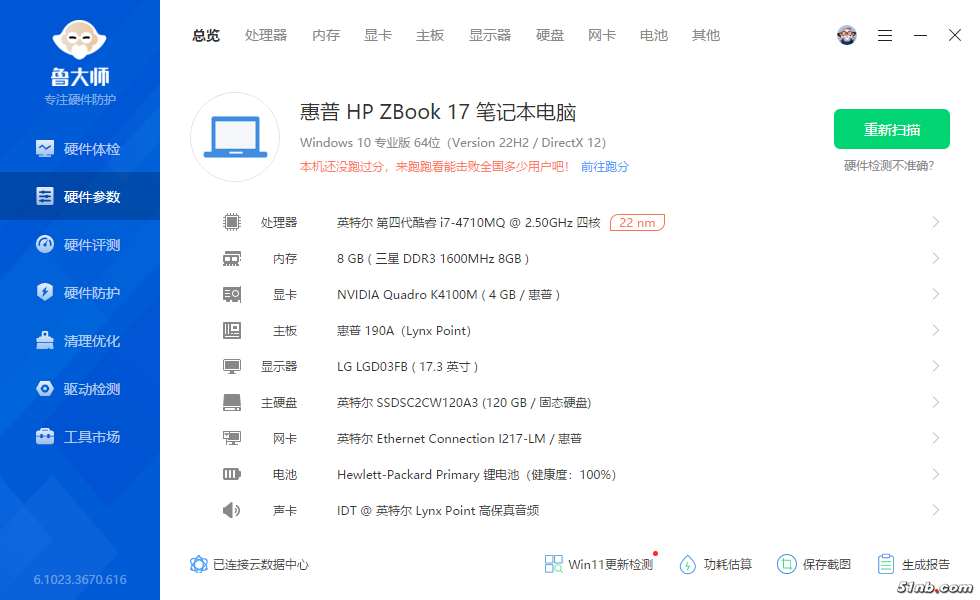Screen dimensions: 980x600
Task: Open 硬件防护 in the sidebar
Action: [x=79, y=292]
